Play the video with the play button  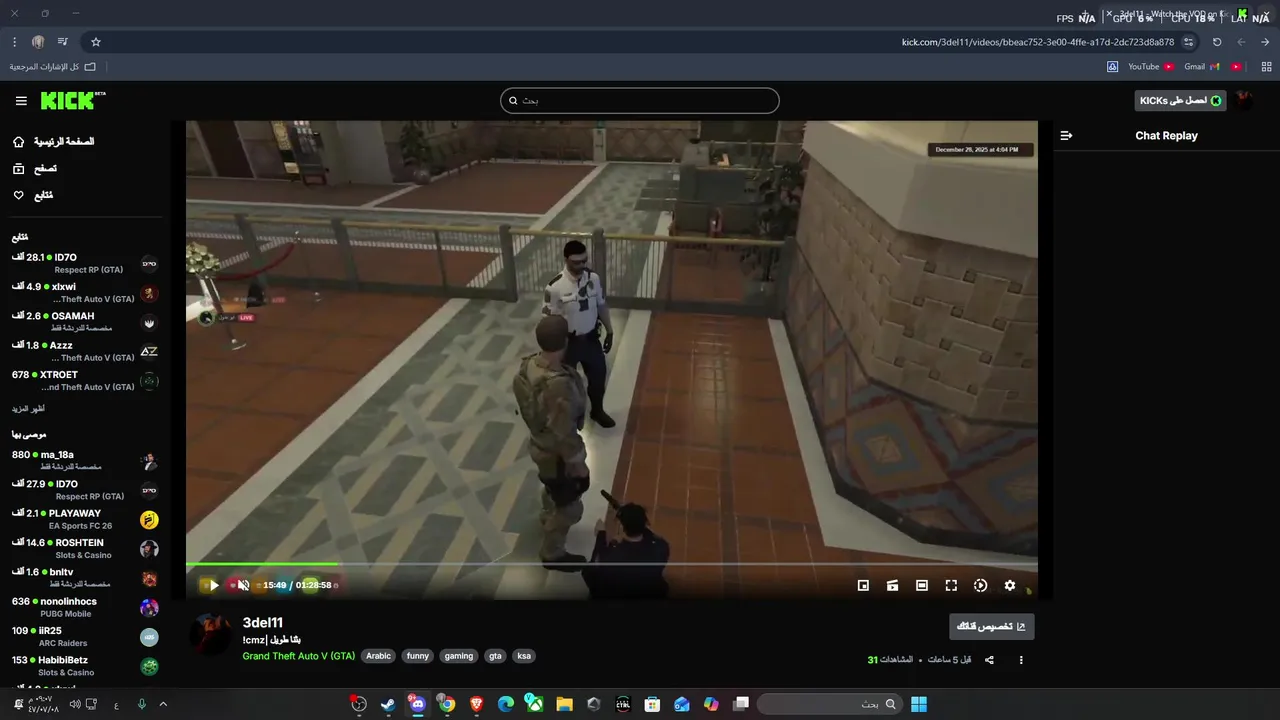tap(213, 585)
